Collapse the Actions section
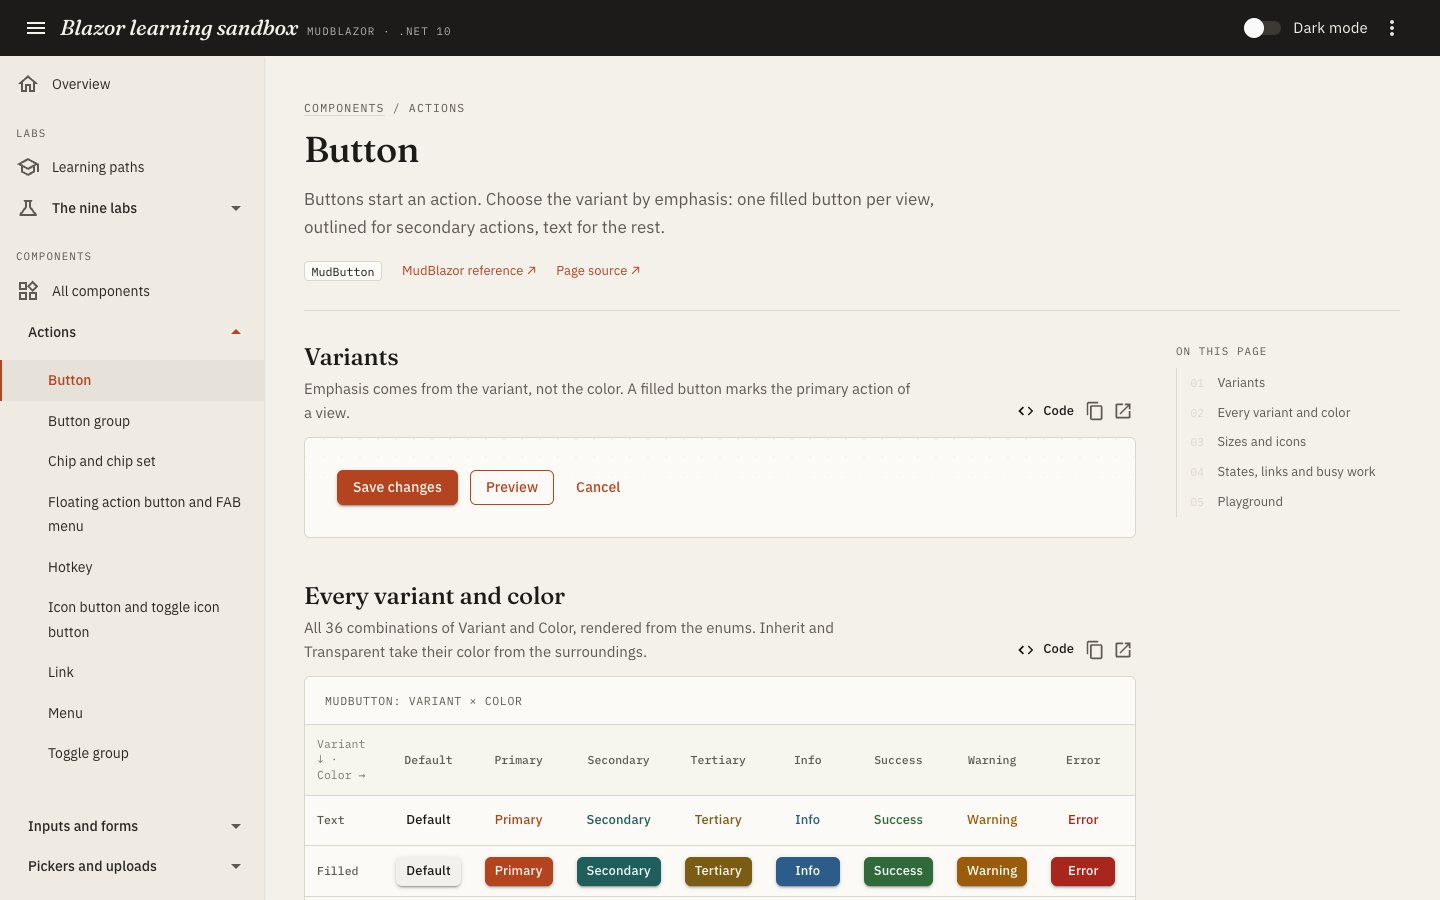This screenshot has height=900, width=1440. point(132,332)
